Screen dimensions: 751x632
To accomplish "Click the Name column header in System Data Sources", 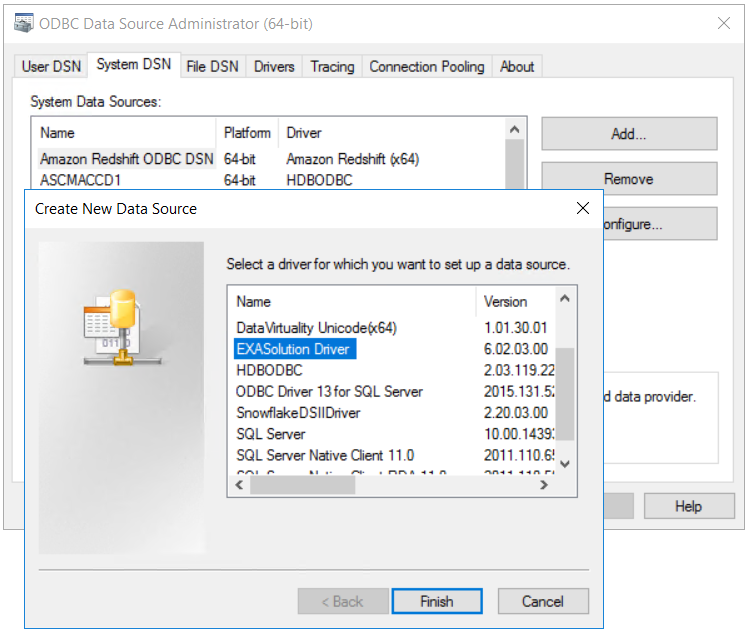I will [125, 133].
